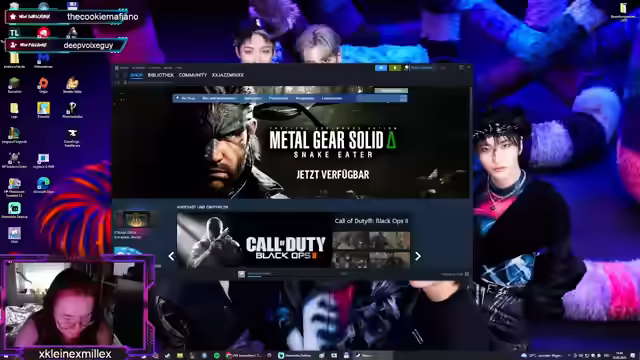The image size is (640, 360).
Task: Advance featured carousel with right arrow
Action: point(418,256)
